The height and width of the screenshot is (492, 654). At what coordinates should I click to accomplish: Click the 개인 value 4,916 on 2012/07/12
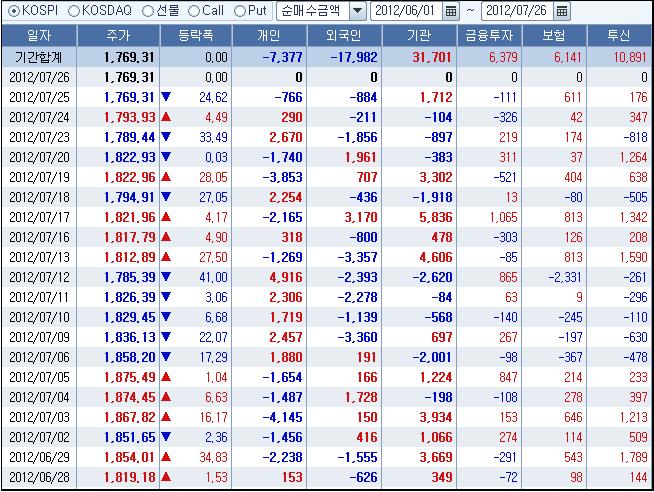point(286,277)
